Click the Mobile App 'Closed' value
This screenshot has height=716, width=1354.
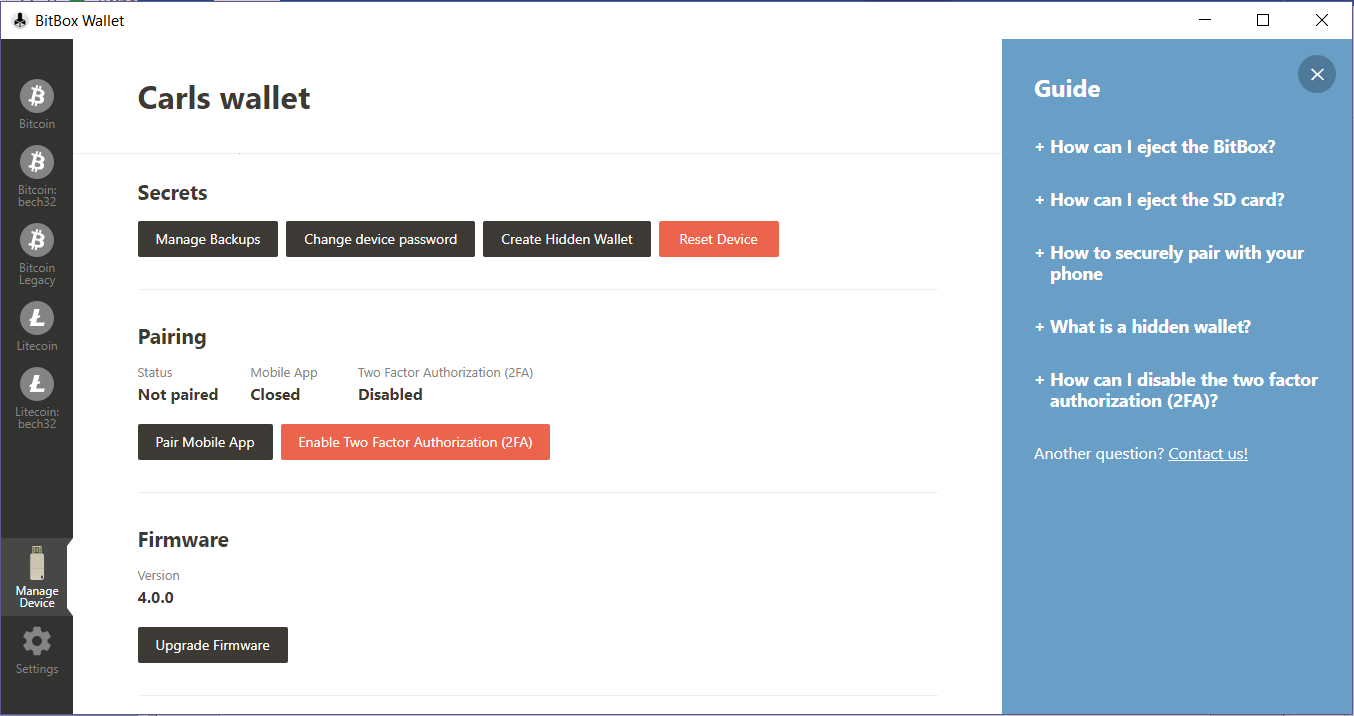point(275,395)
